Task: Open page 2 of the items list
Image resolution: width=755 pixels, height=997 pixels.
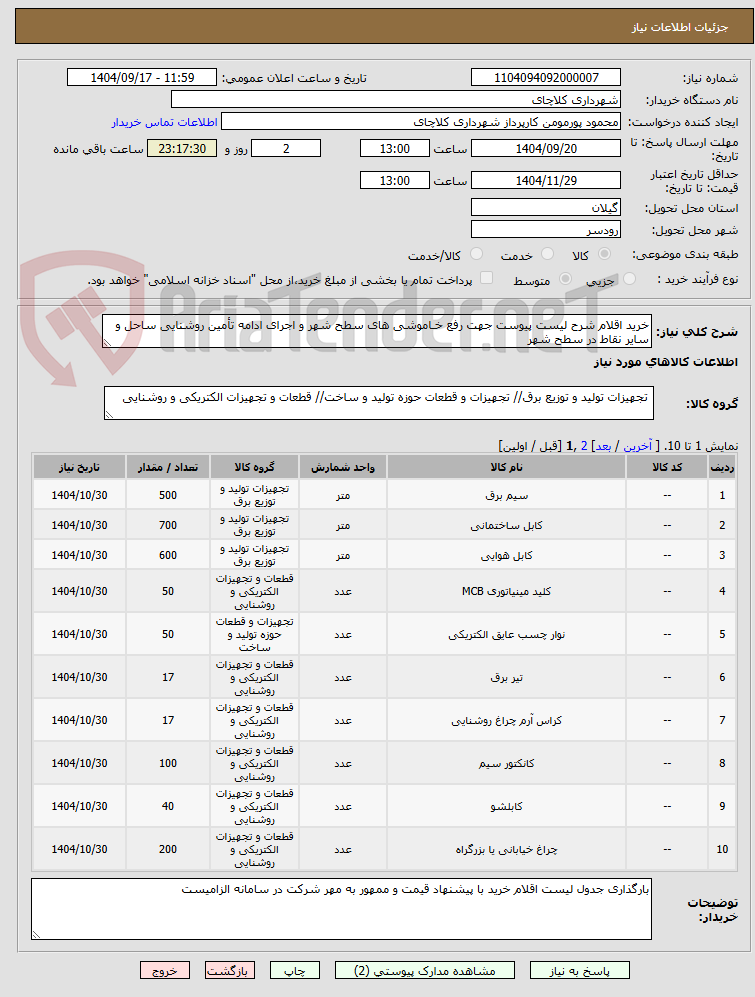Action: coord(584,446)
